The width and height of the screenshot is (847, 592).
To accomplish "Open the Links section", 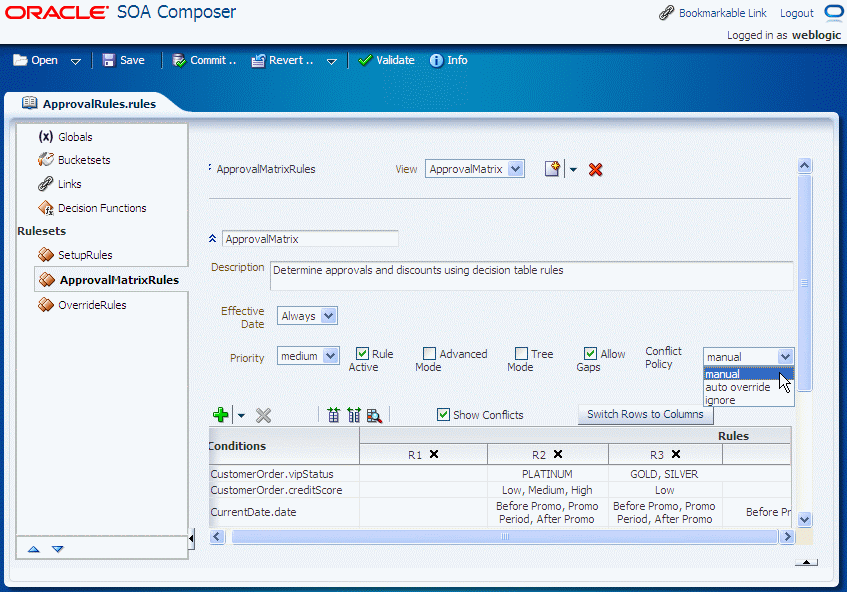I will point(59,184).
